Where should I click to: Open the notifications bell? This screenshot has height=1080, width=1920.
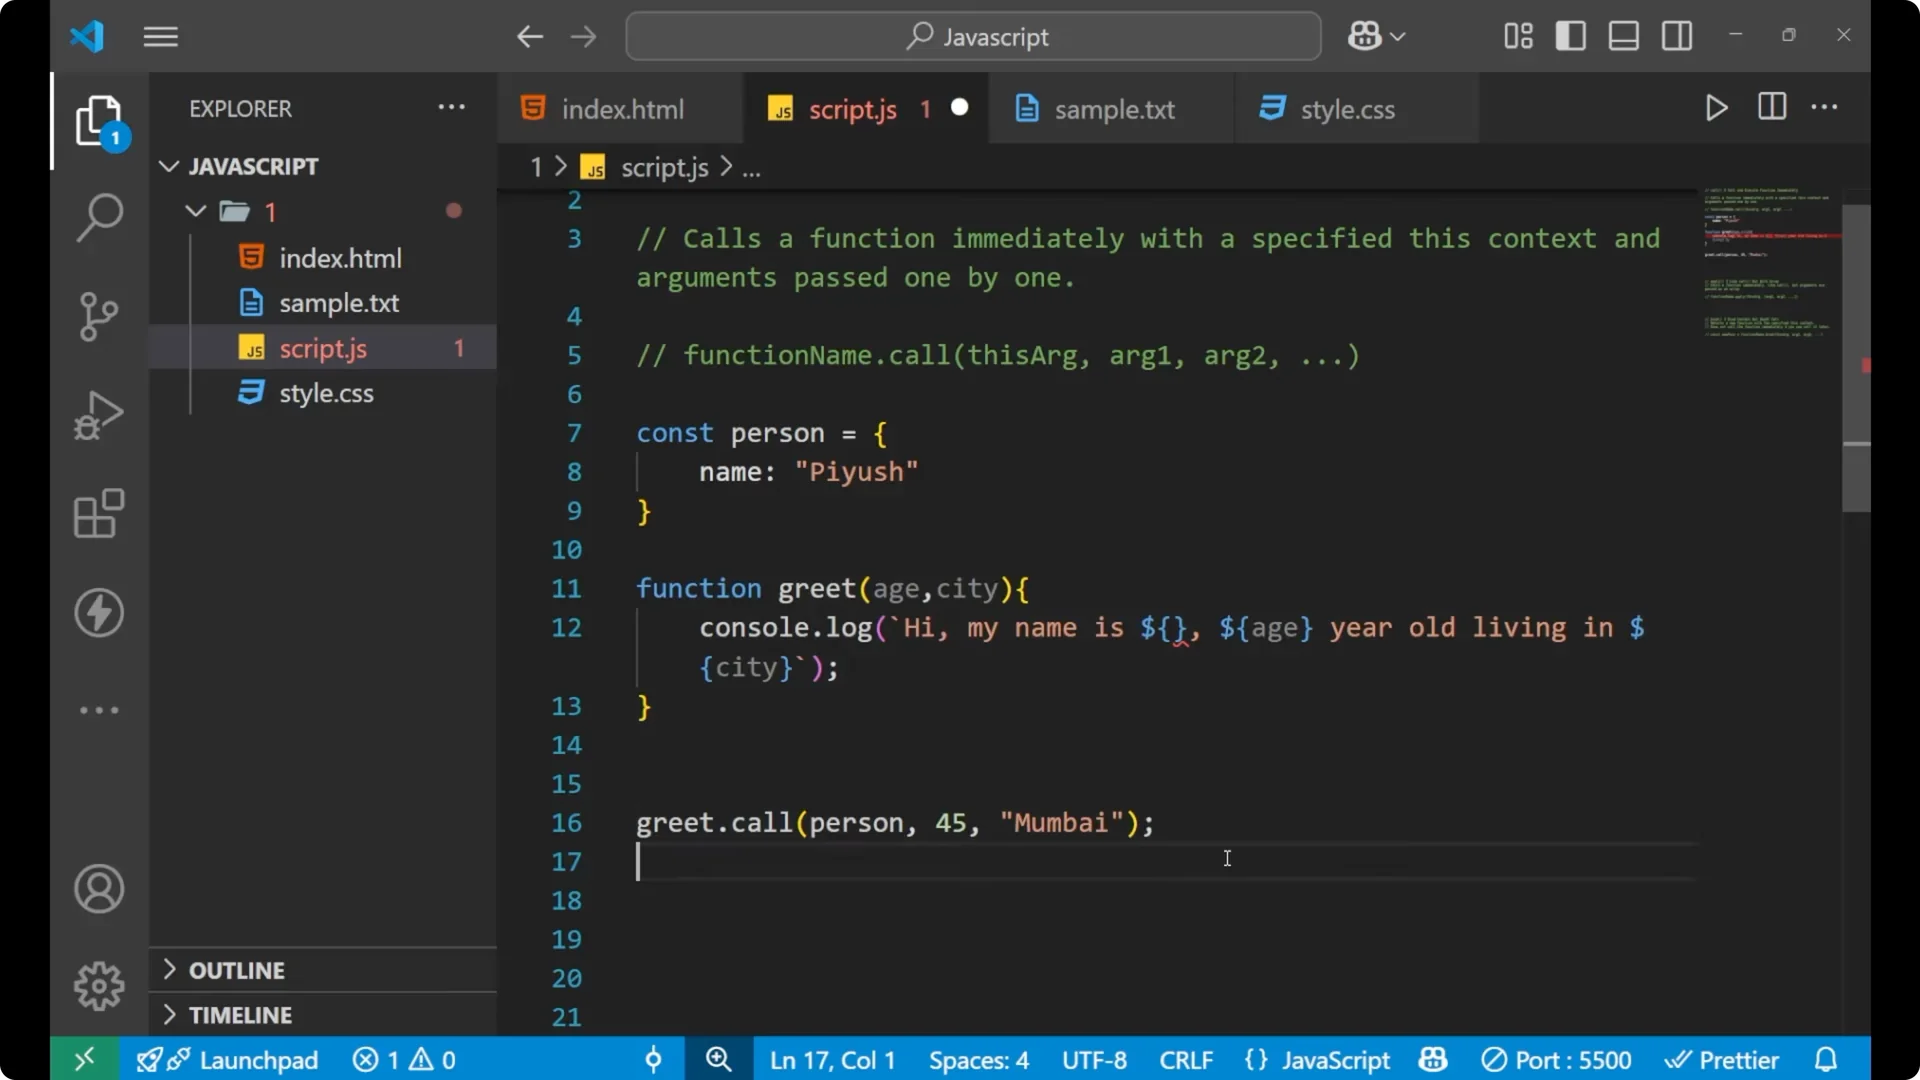[x=1826, y=1059]
